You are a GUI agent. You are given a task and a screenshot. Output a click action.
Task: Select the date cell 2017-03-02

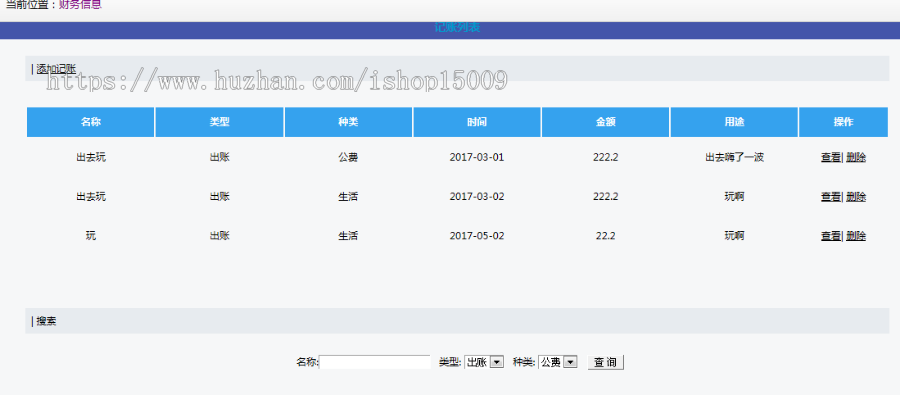click(477, 196)
